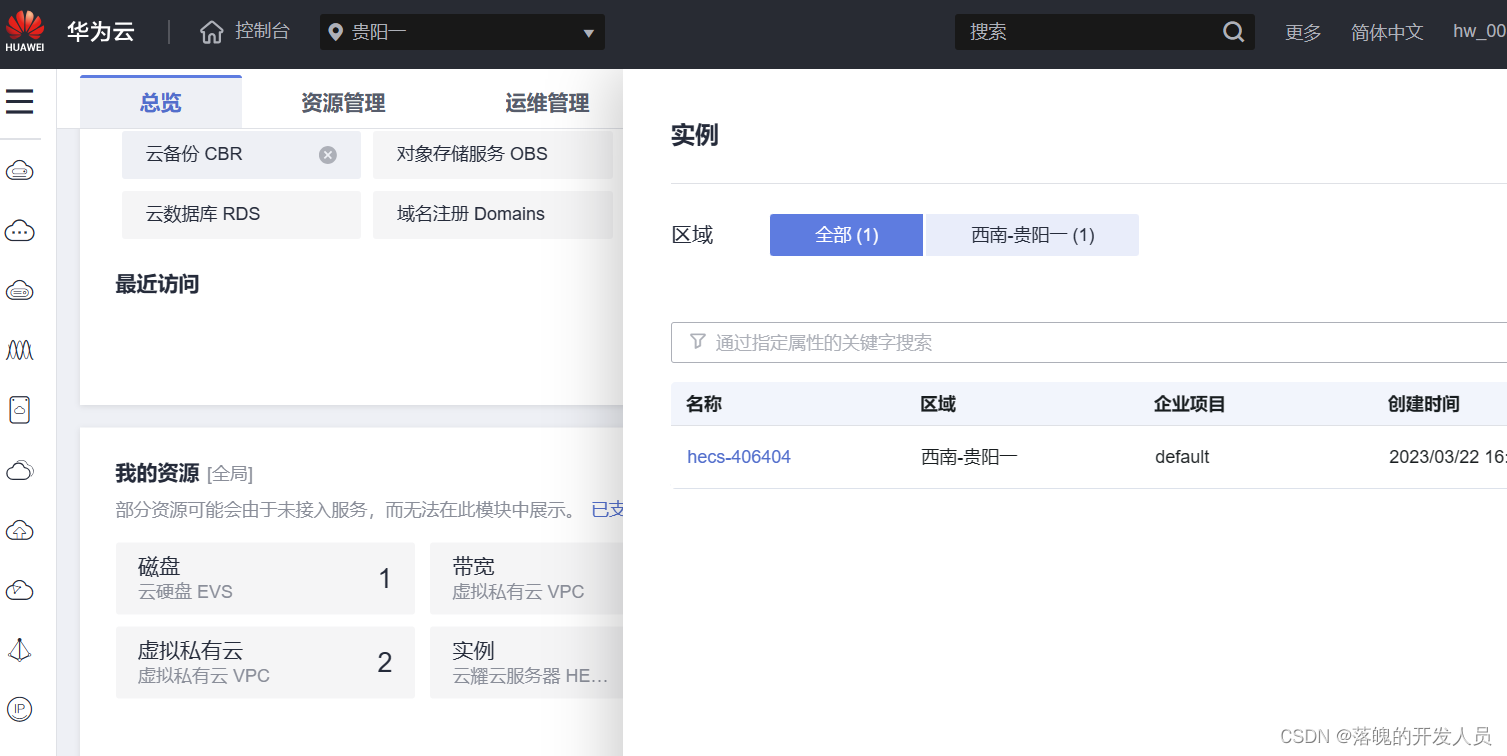
Task: Click the Huawei logo
Action: [25, 30]
